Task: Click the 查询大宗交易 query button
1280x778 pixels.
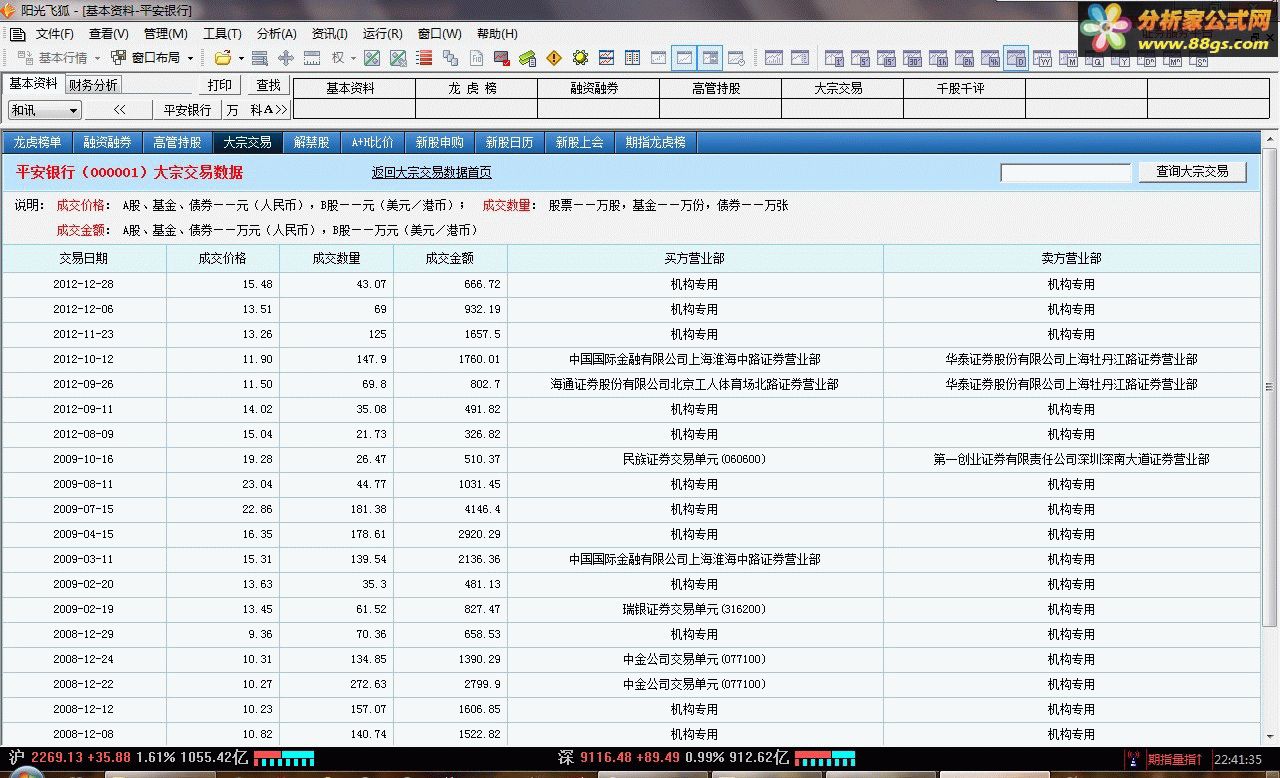Action: click(1192, 172)
